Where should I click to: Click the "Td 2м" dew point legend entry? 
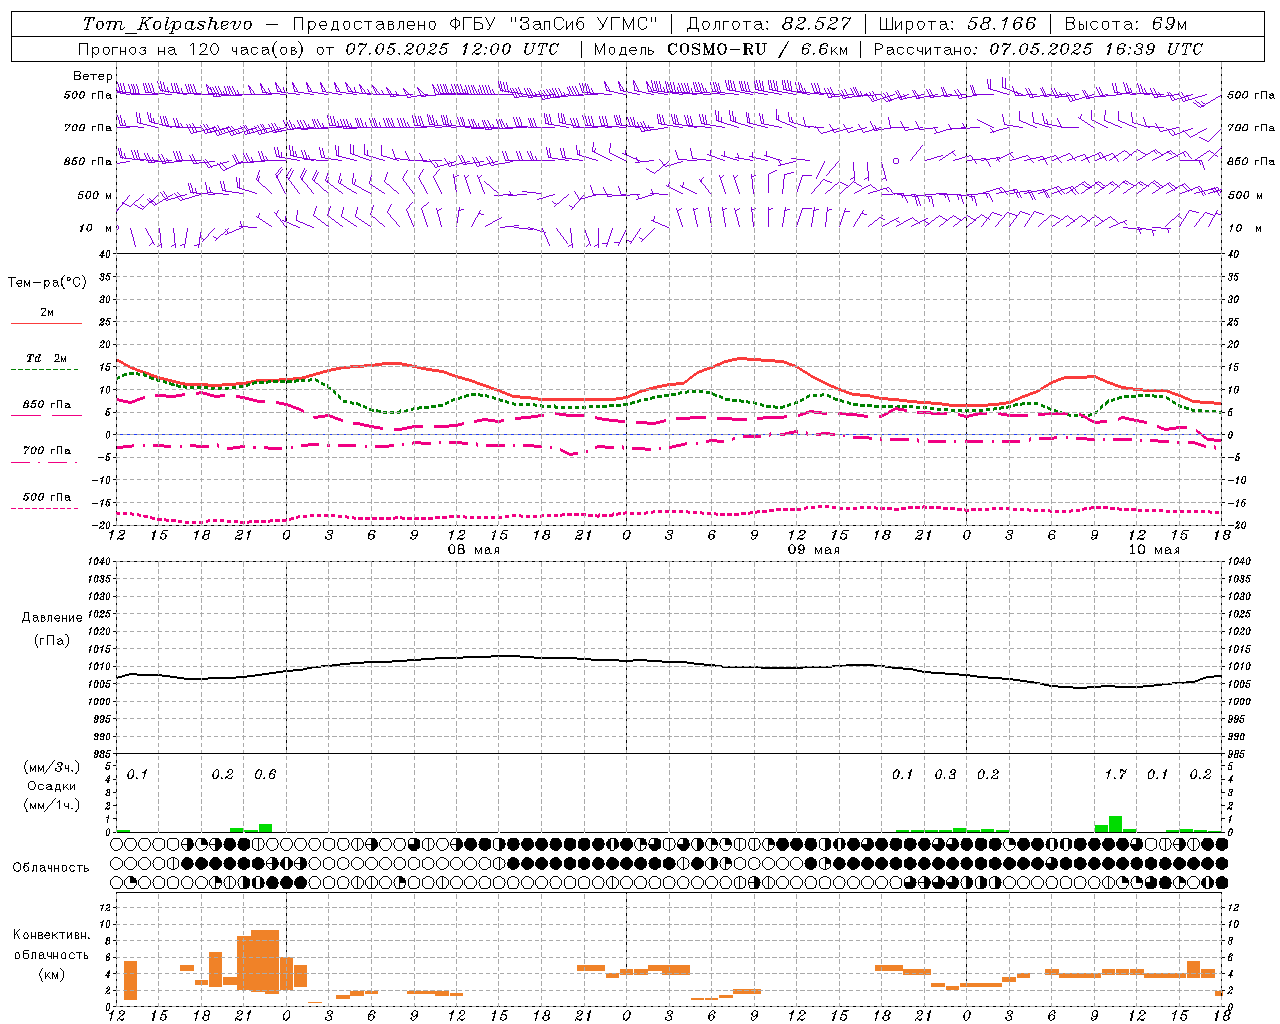click(x=47, y=358)
